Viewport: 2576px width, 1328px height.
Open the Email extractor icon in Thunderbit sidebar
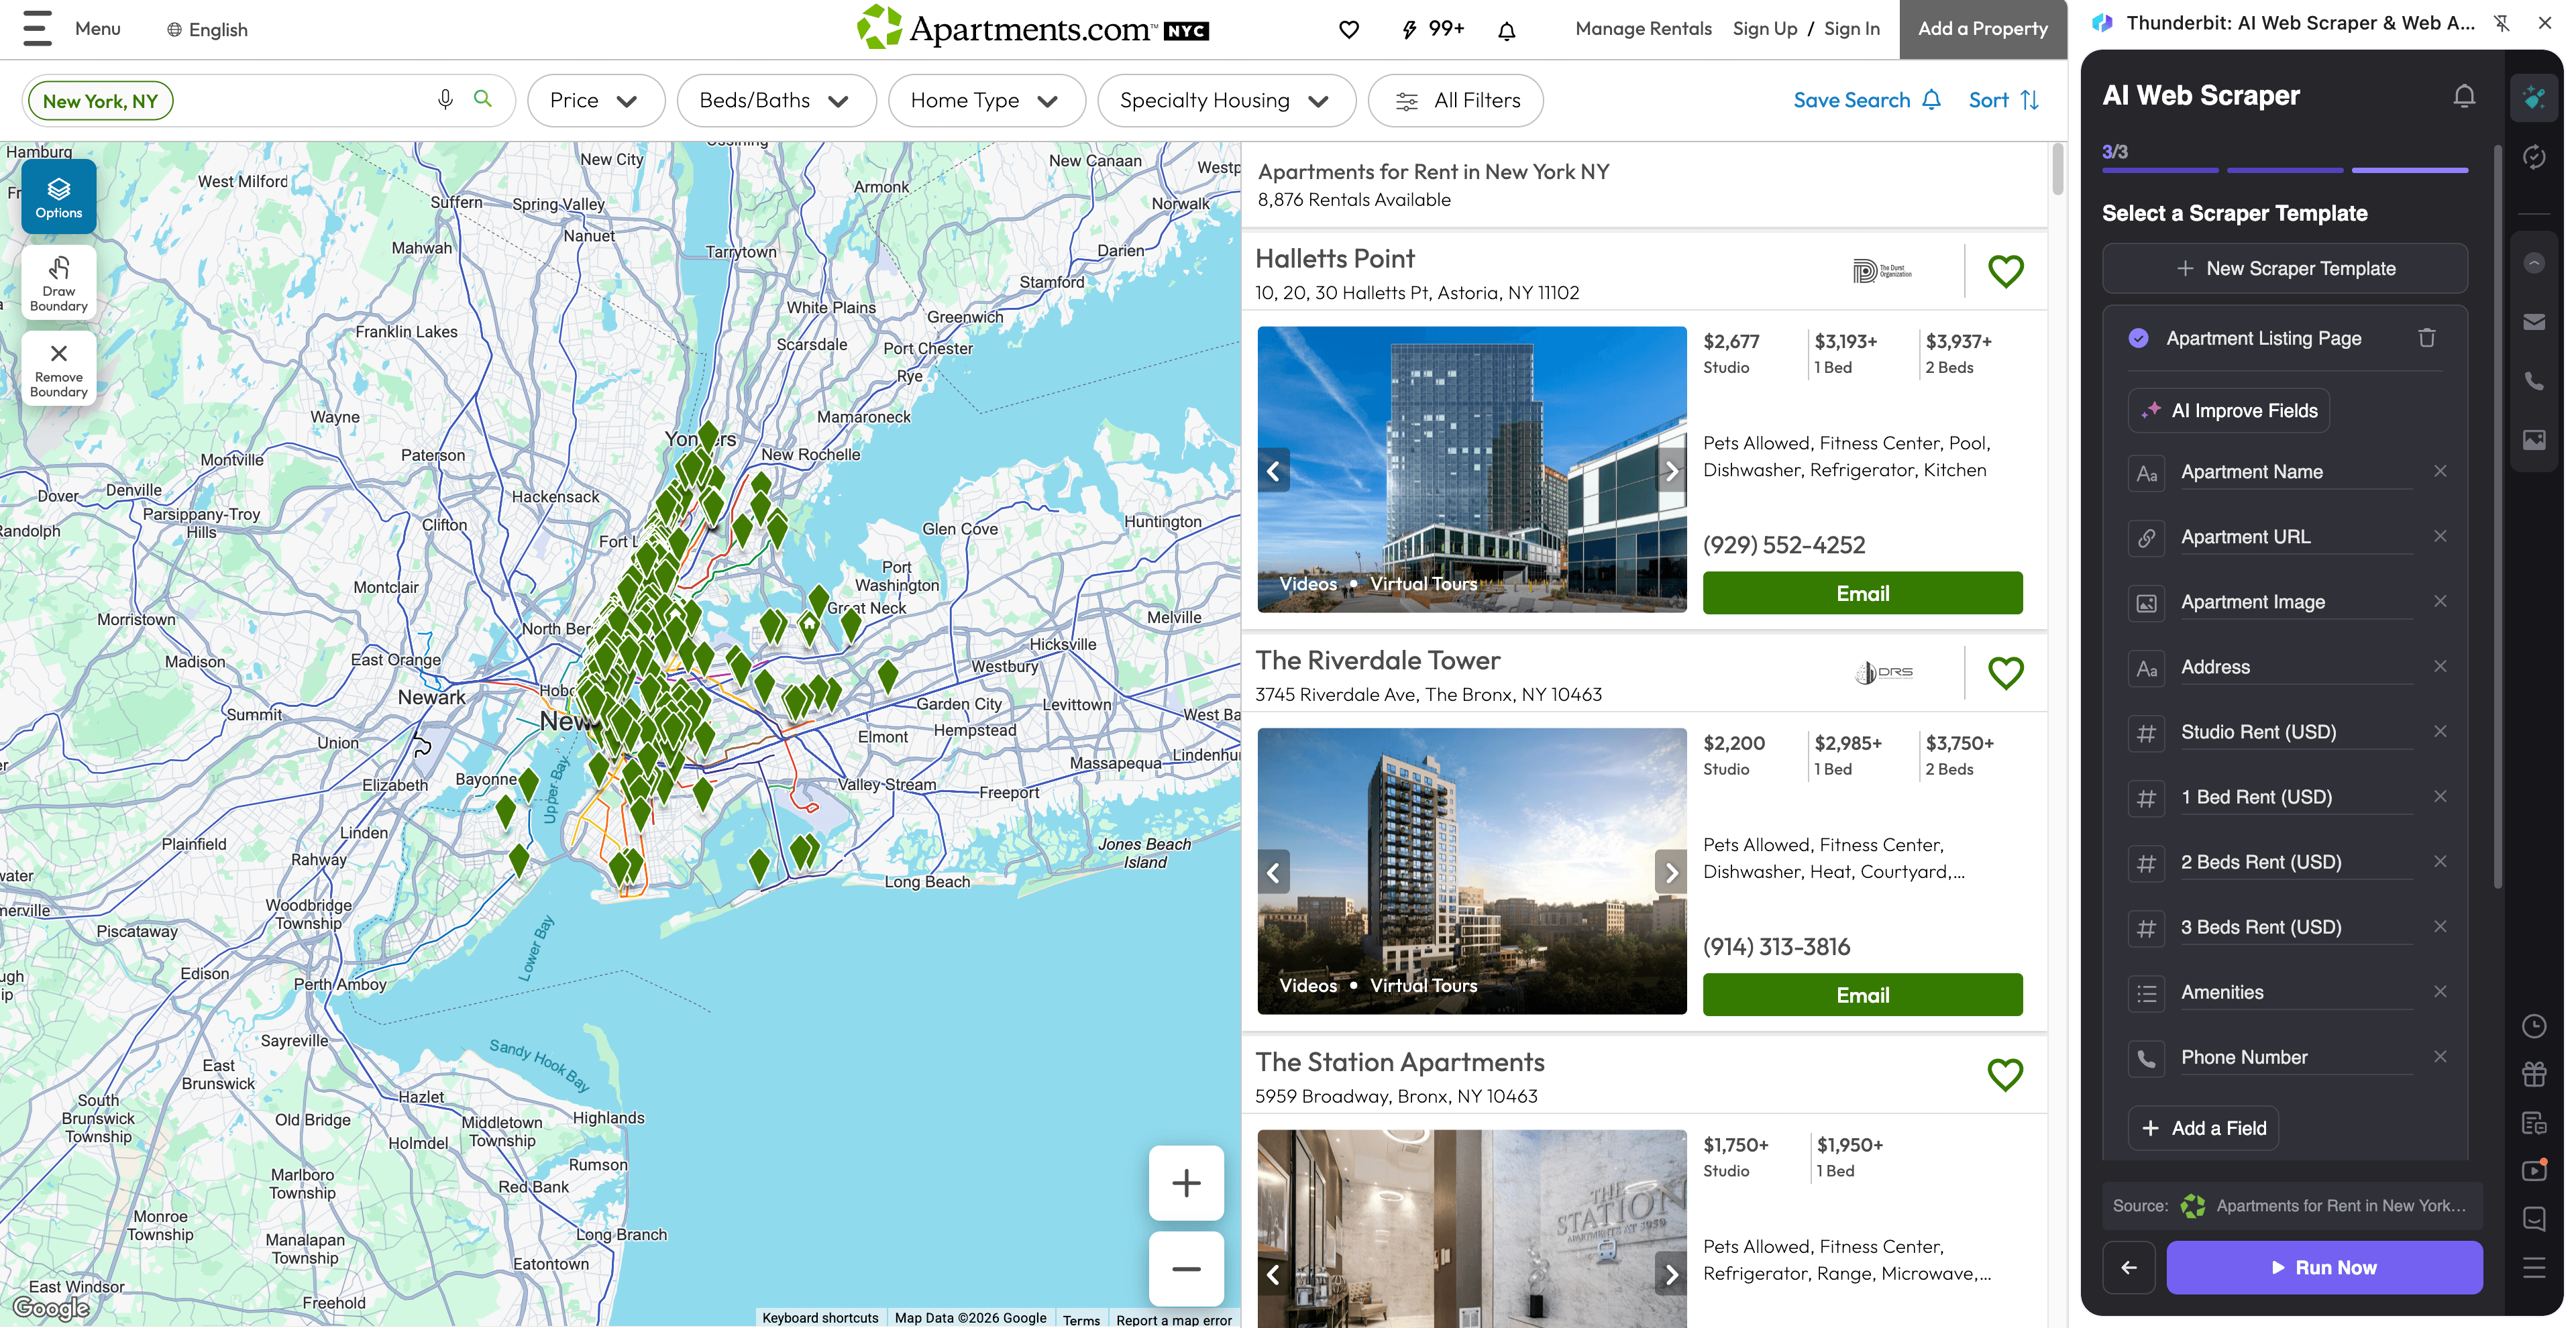pyautogui.click(x=2535, y=322)
